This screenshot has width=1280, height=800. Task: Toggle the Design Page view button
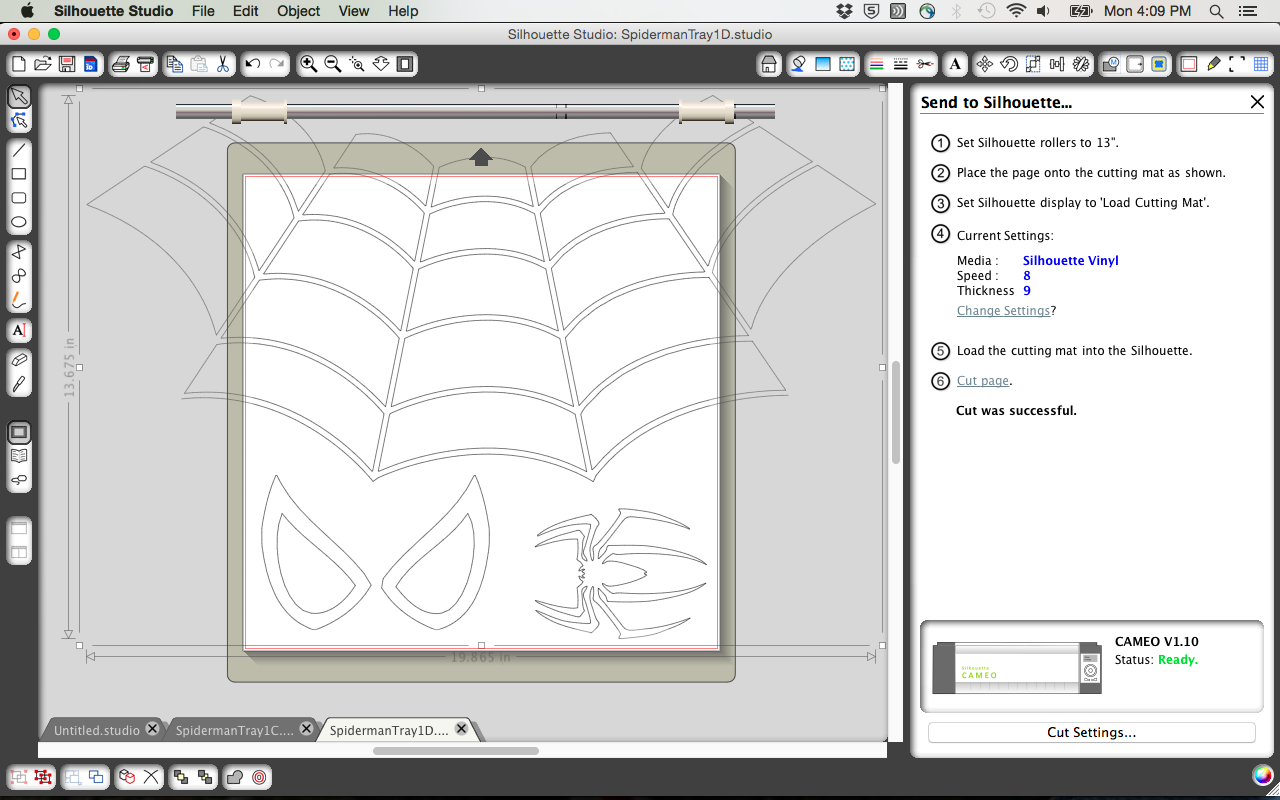pos(18,433)
